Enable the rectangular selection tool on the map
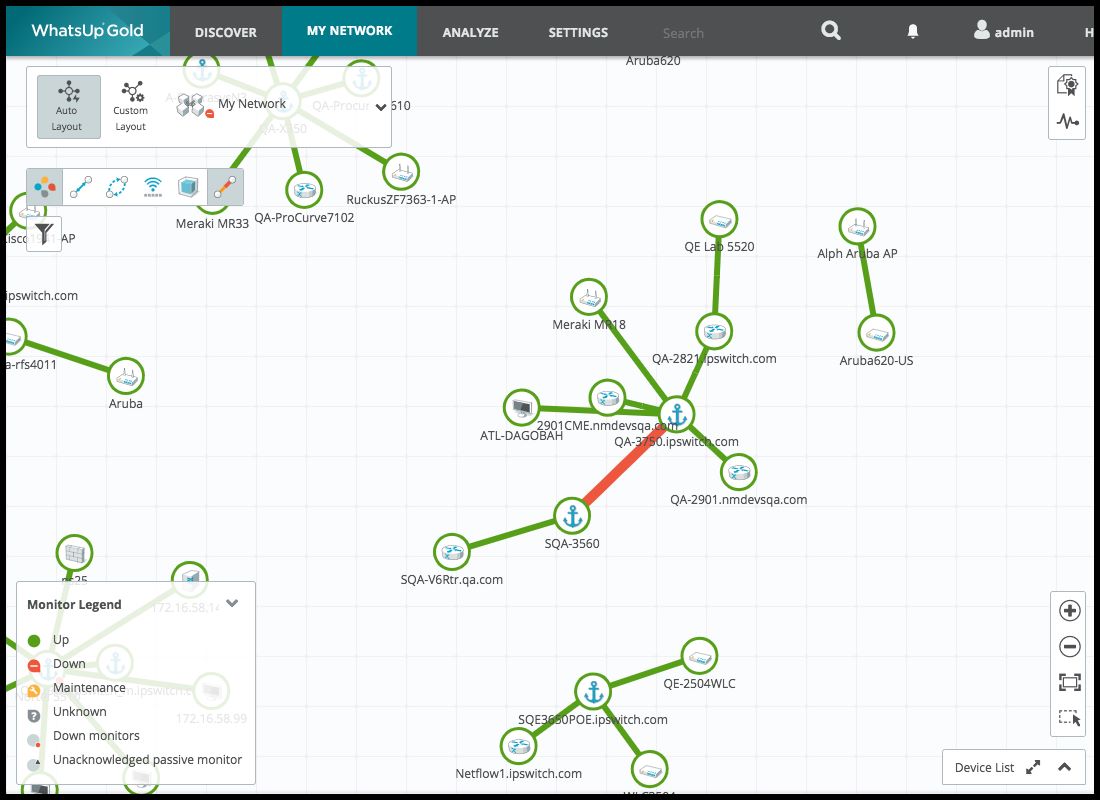The image size is (1100, 800). coord(1069,717)
